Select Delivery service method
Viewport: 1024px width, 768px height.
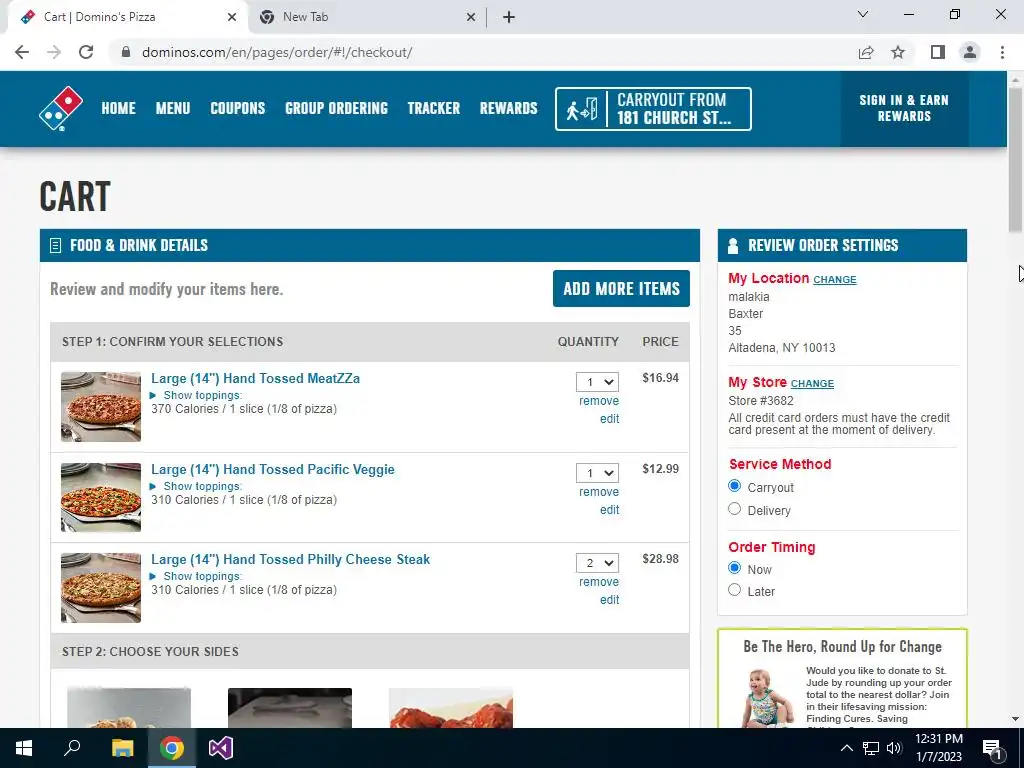coord(735,509)
